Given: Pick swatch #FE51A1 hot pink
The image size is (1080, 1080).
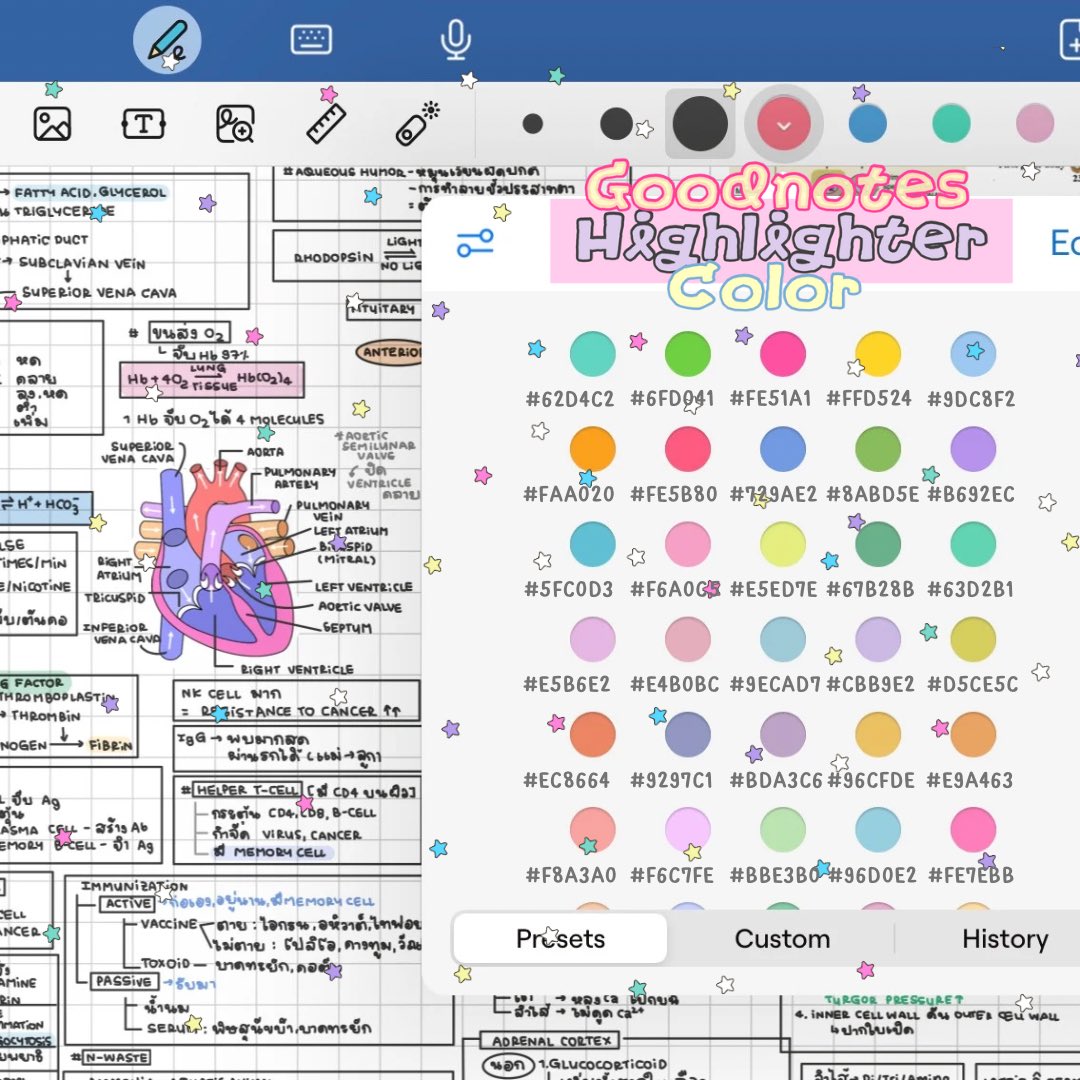Looking at the screenshot, I should [x=782, y=354].
